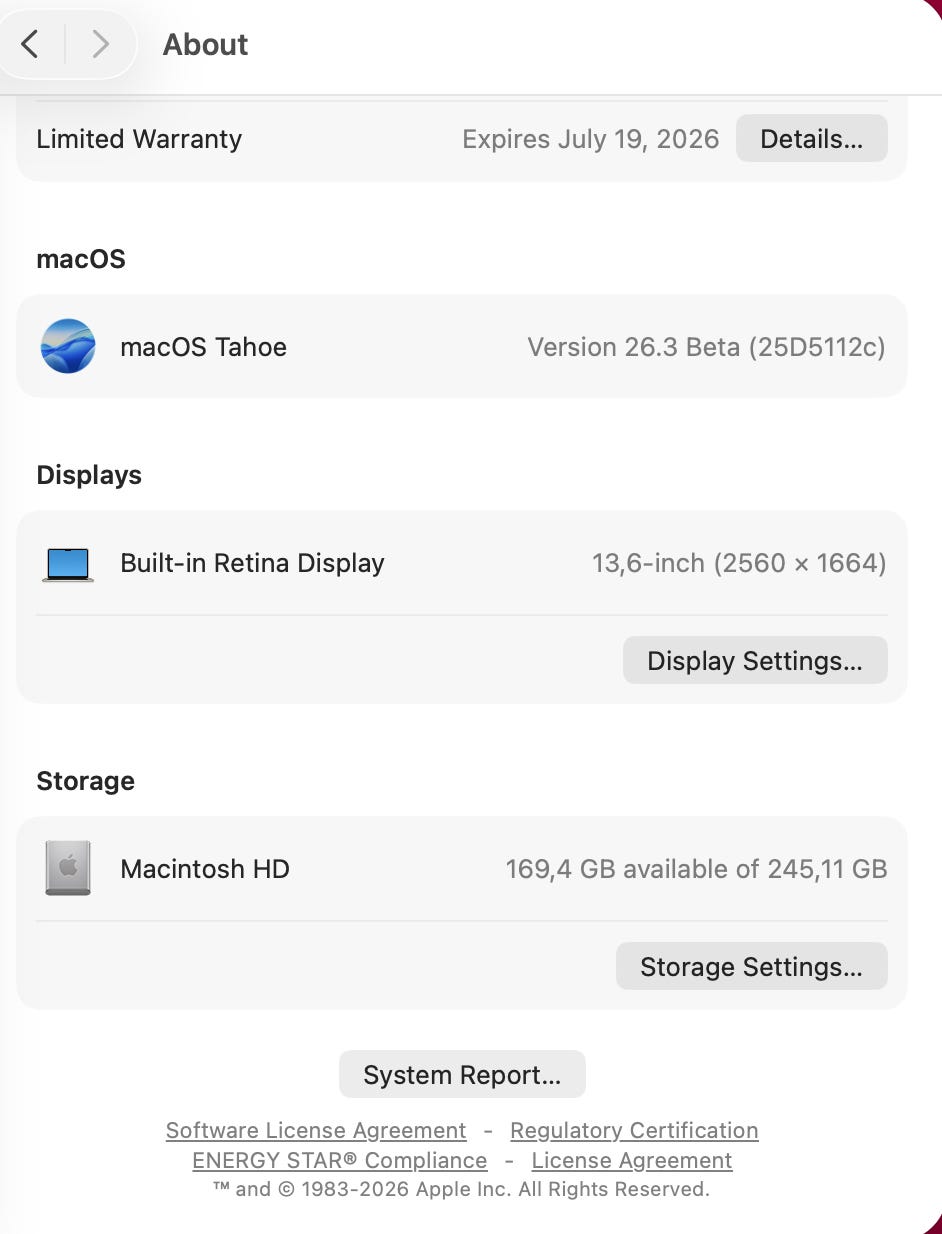This screenshot has width=942, height=1234.
Task: Click the Built-in Retina Display label
Action: (252, 563)
